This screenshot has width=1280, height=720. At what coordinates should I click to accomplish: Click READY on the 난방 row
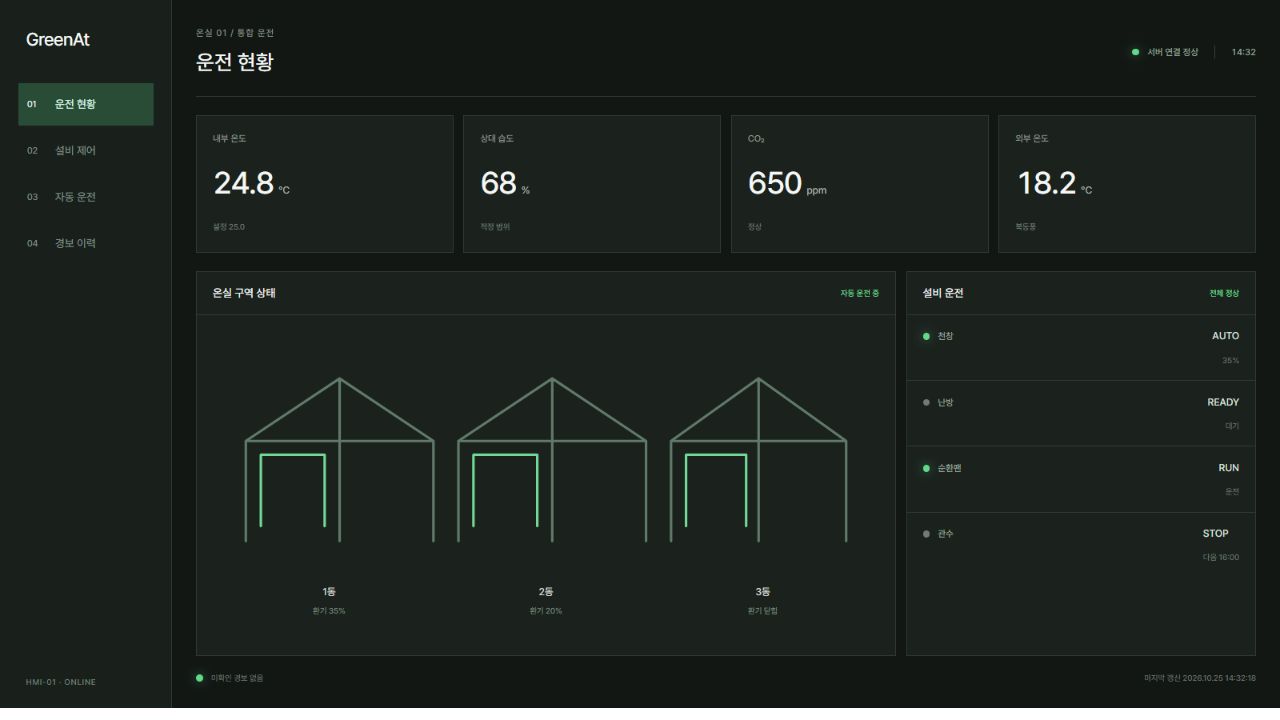point(1223,402)
